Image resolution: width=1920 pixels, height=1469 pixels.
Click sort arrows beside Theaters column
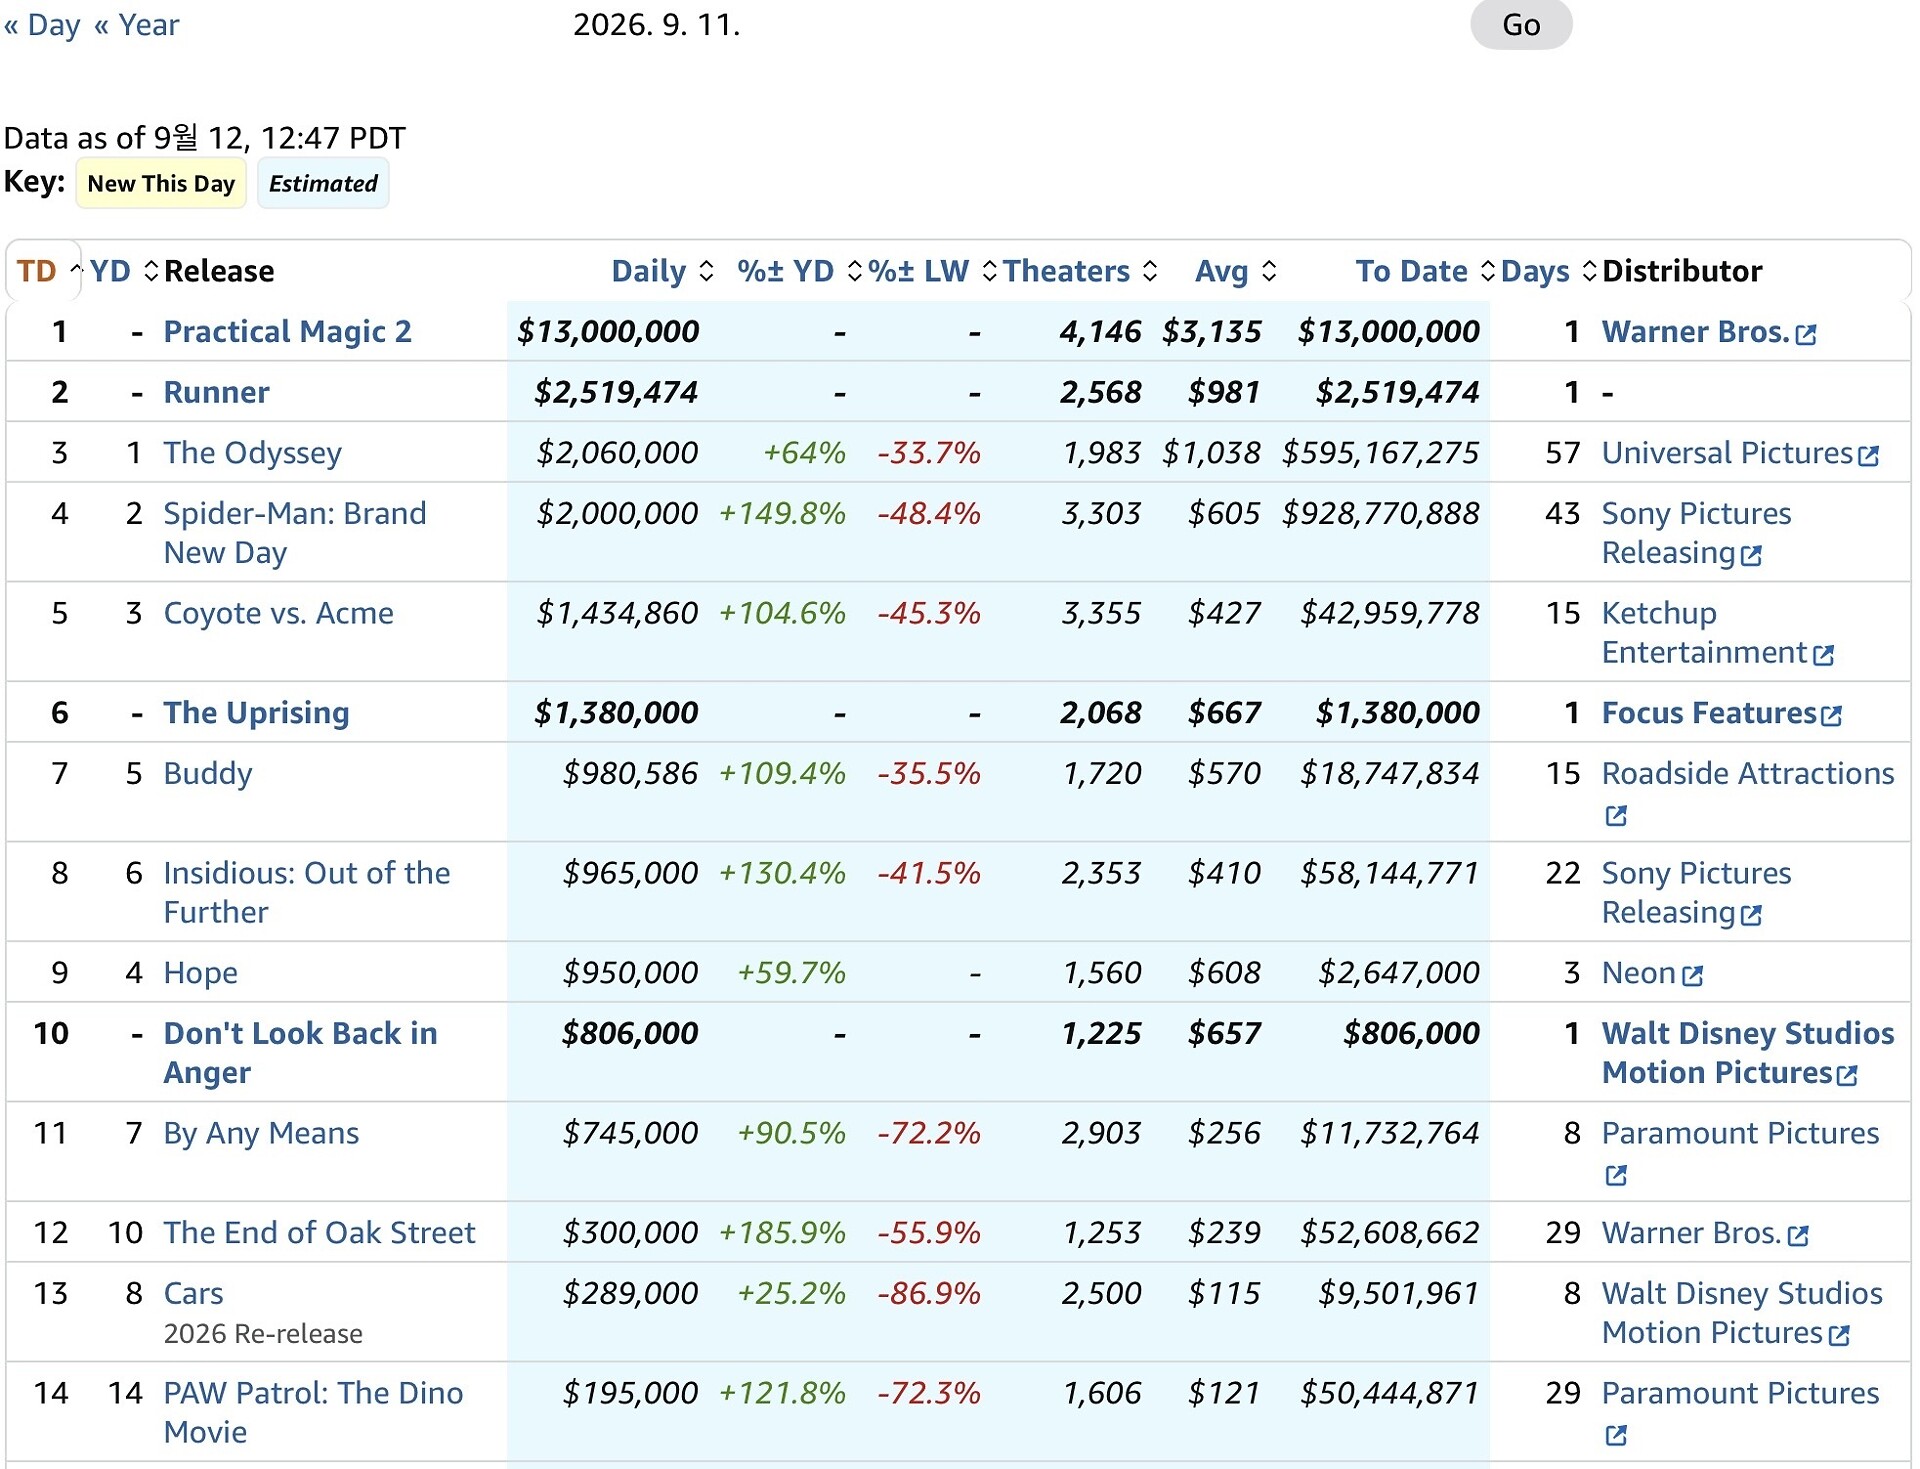[1150, 271]
